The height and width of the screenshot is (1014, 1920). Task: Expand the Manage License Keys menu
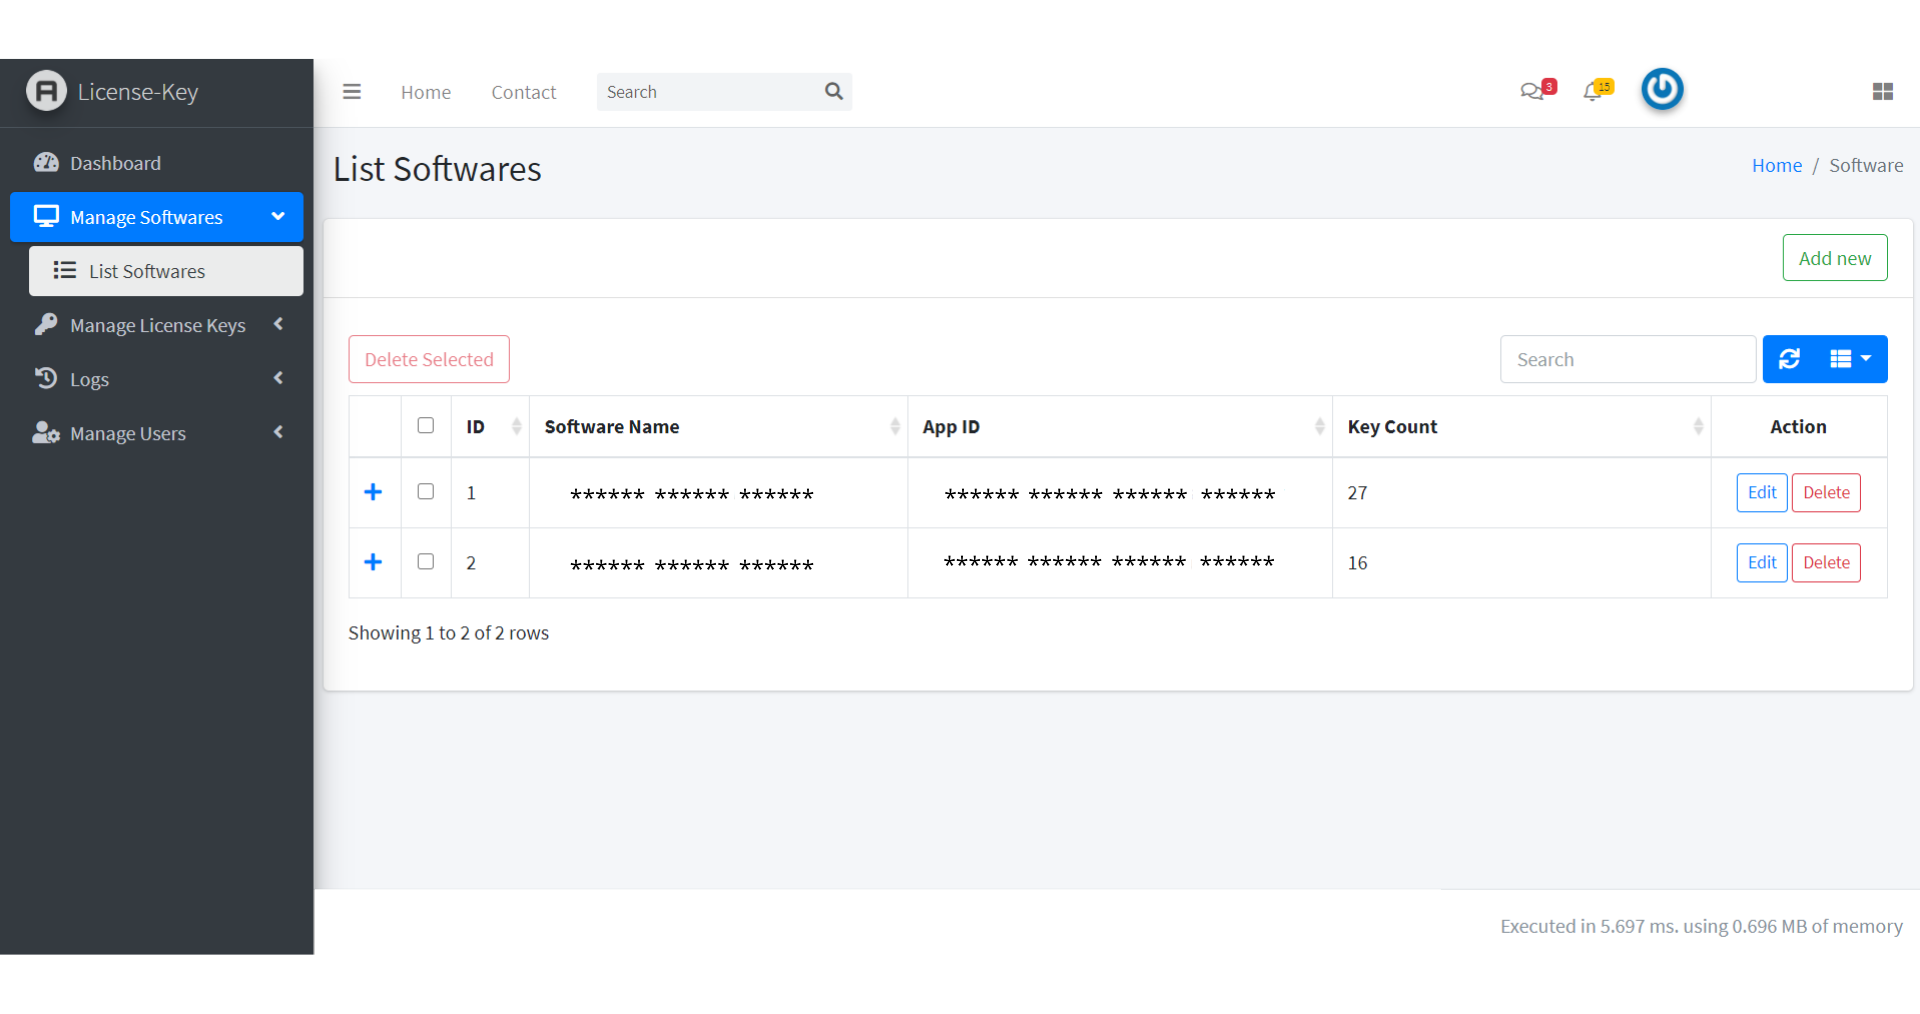tap(157, 325)
